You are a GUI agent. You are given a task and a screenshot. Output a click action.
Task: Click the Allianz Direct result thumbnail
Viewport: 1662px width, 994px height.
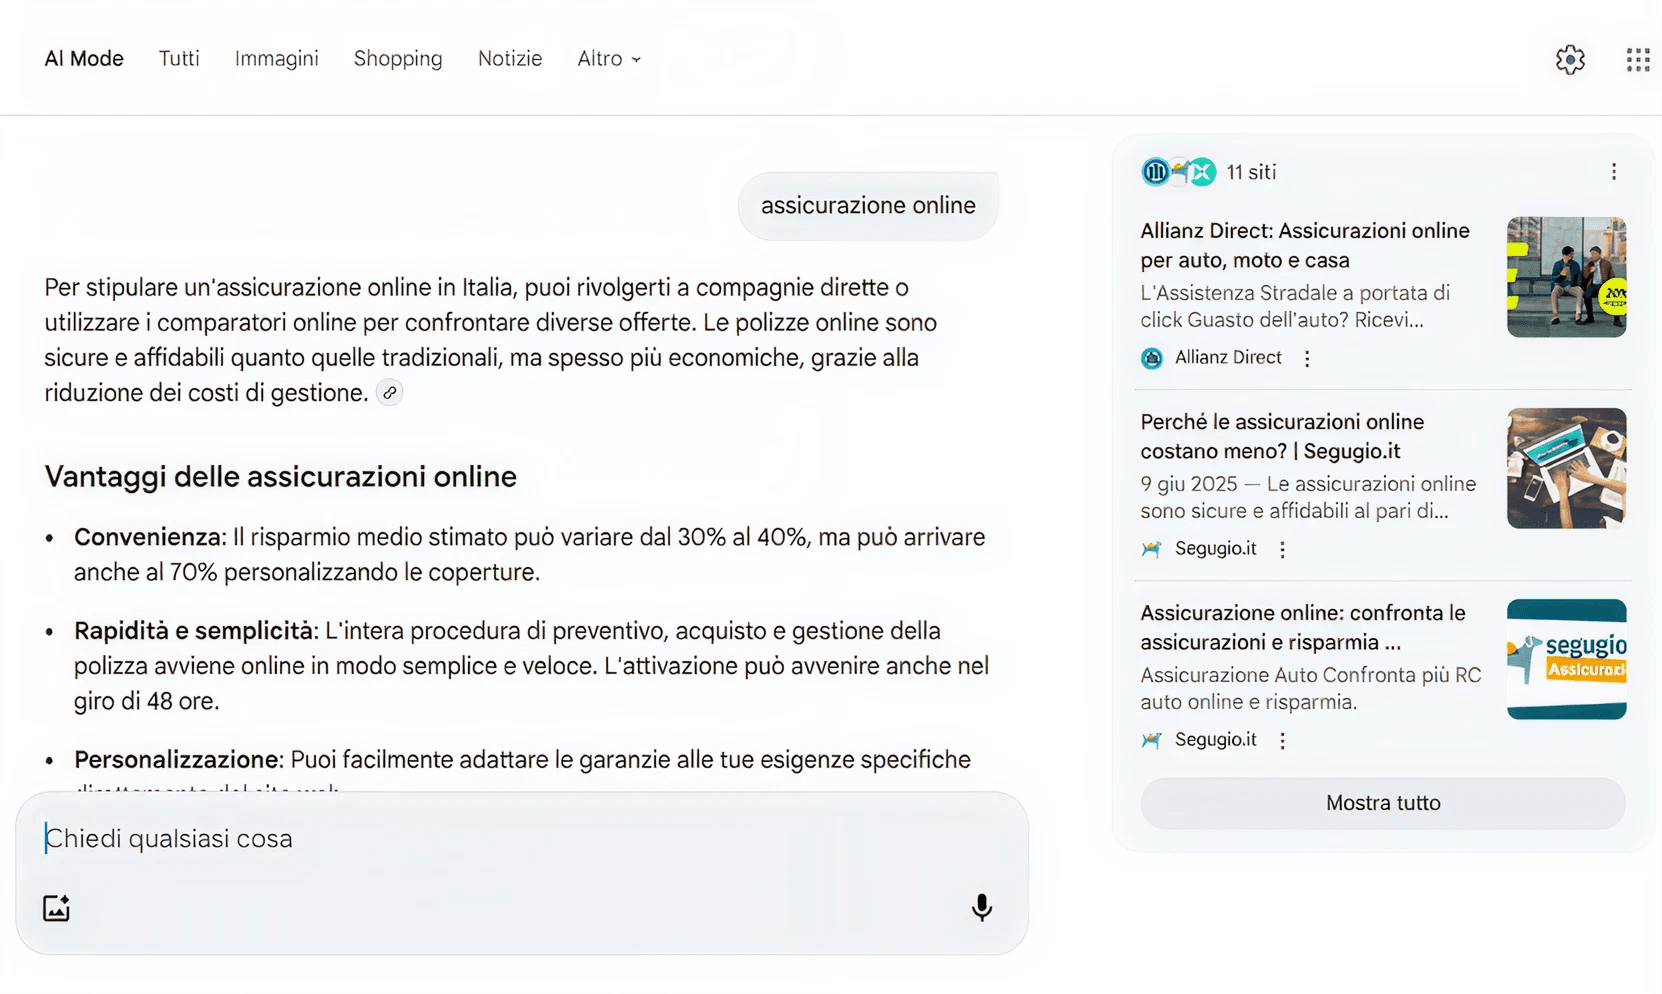[x=1566, y=277]
